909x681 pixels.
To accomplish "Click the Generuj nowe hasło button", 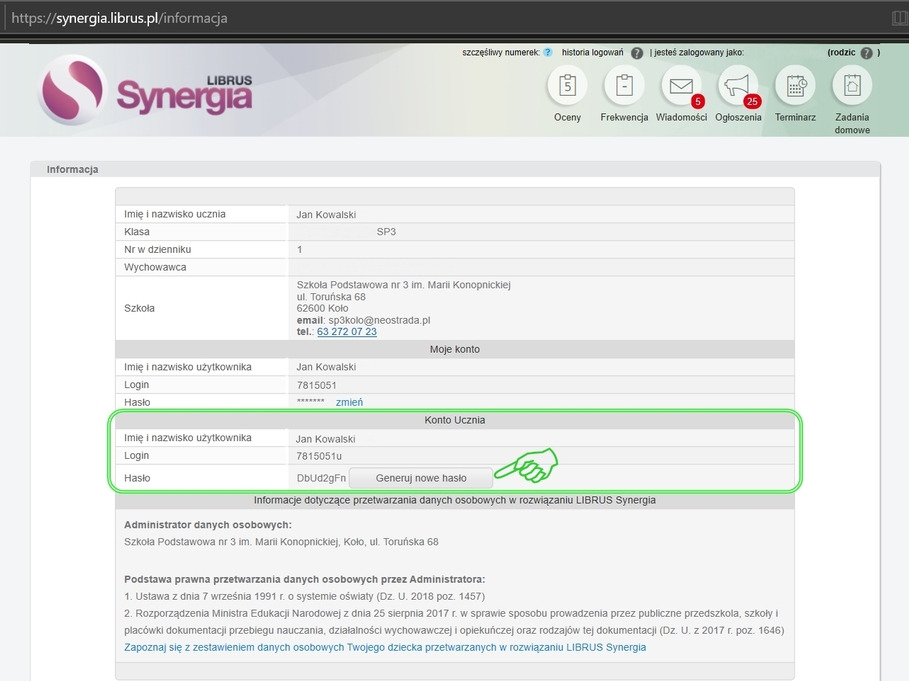I will pos(421,478).
